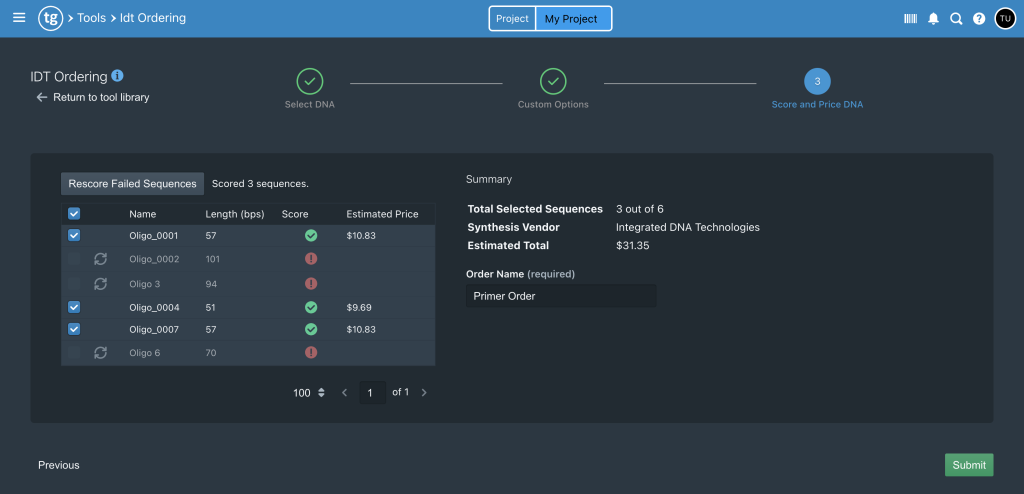The height and width of the screenshot is (494, 1024).
Task: Go to the Select DNA step
Action: tap(310, 81)
